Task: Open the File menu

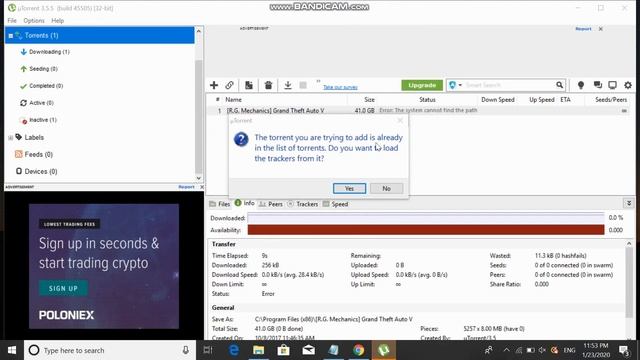Action: coord(12,20)
